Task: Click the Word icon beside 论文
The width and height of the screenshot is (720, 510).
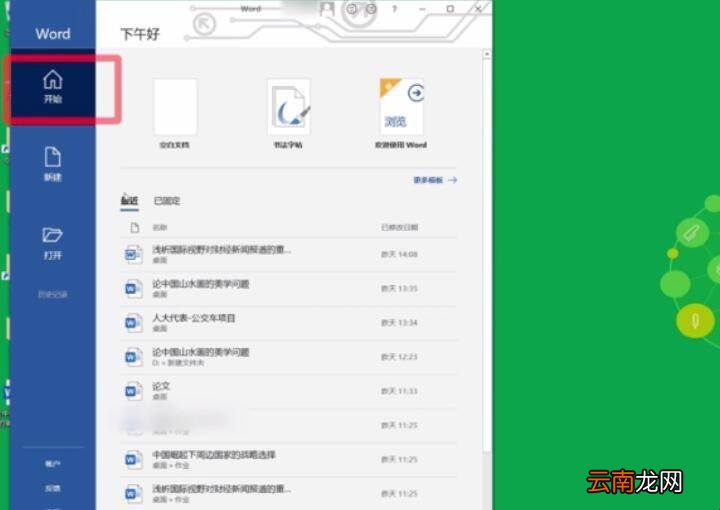Action: 134,391
